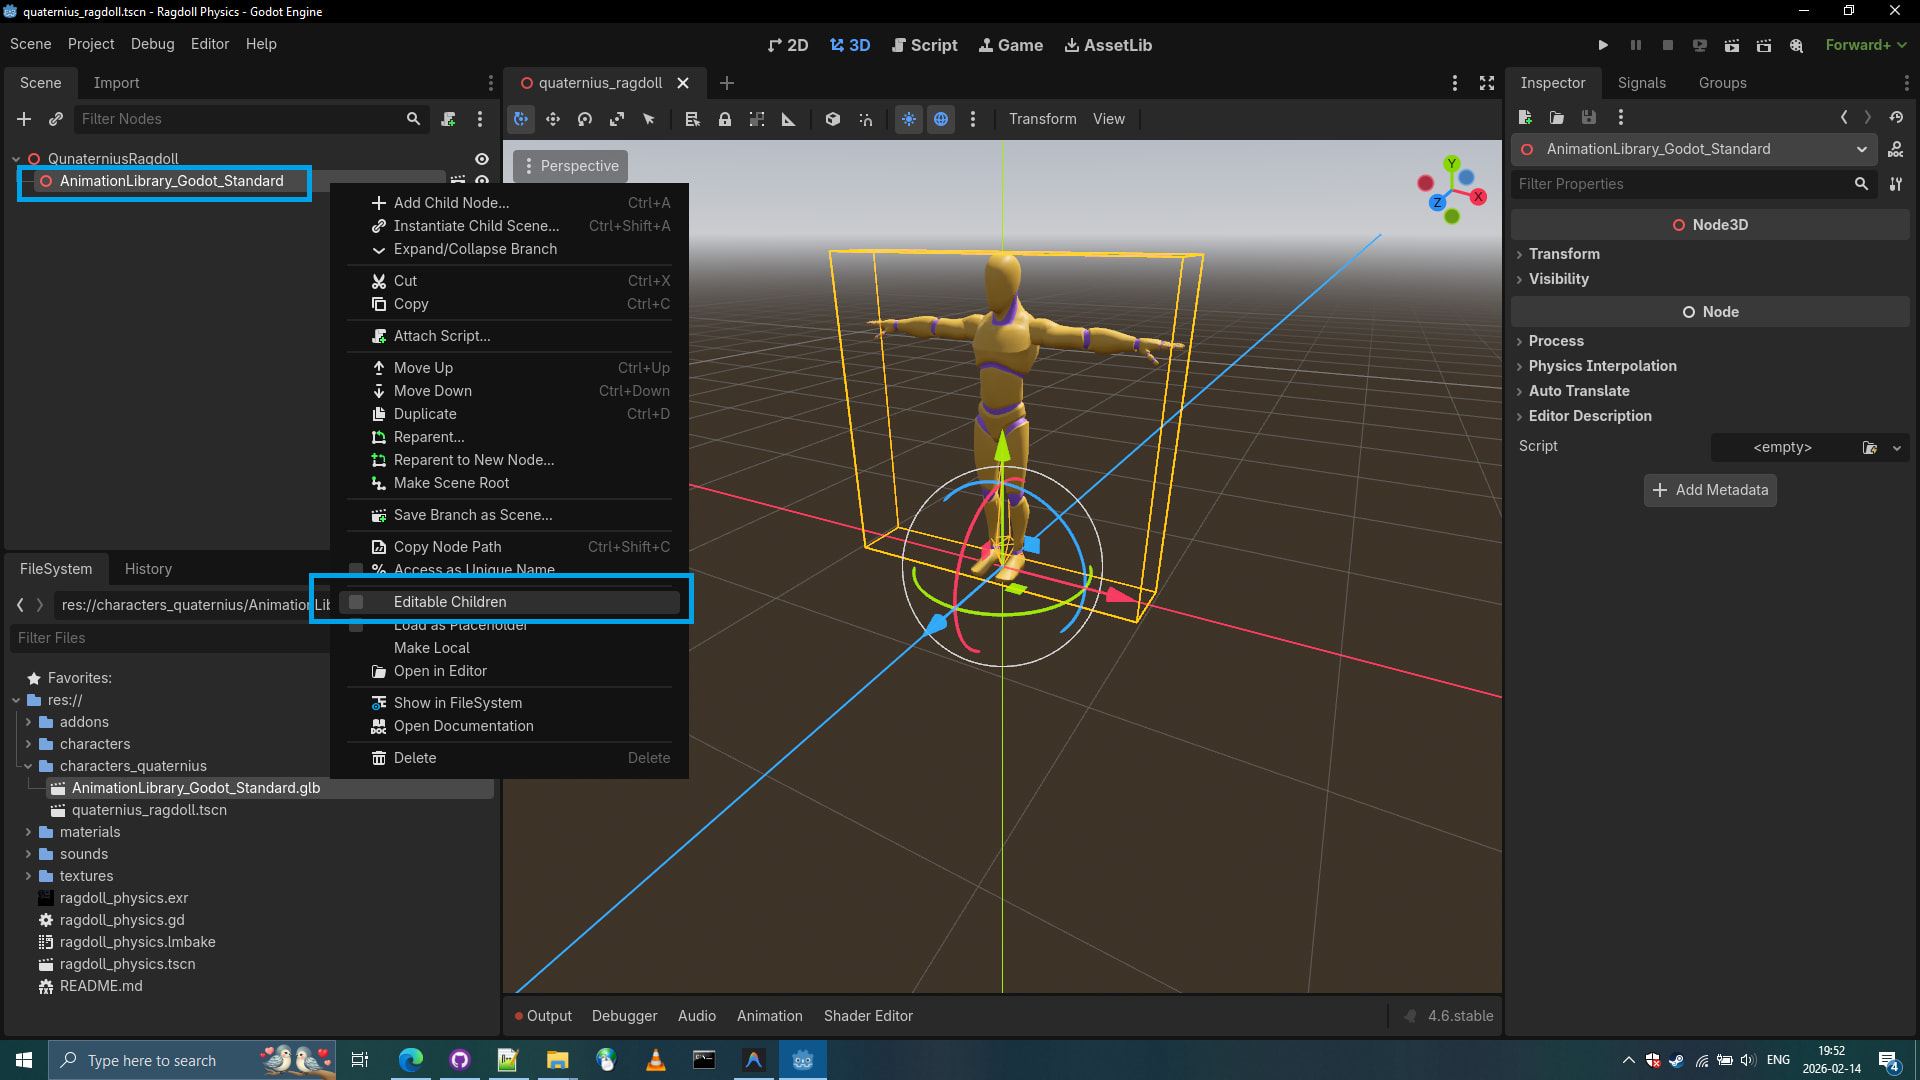Select the Rotate mode tool
This screenshot has height=1080, width=1920.
pos(585,119)
